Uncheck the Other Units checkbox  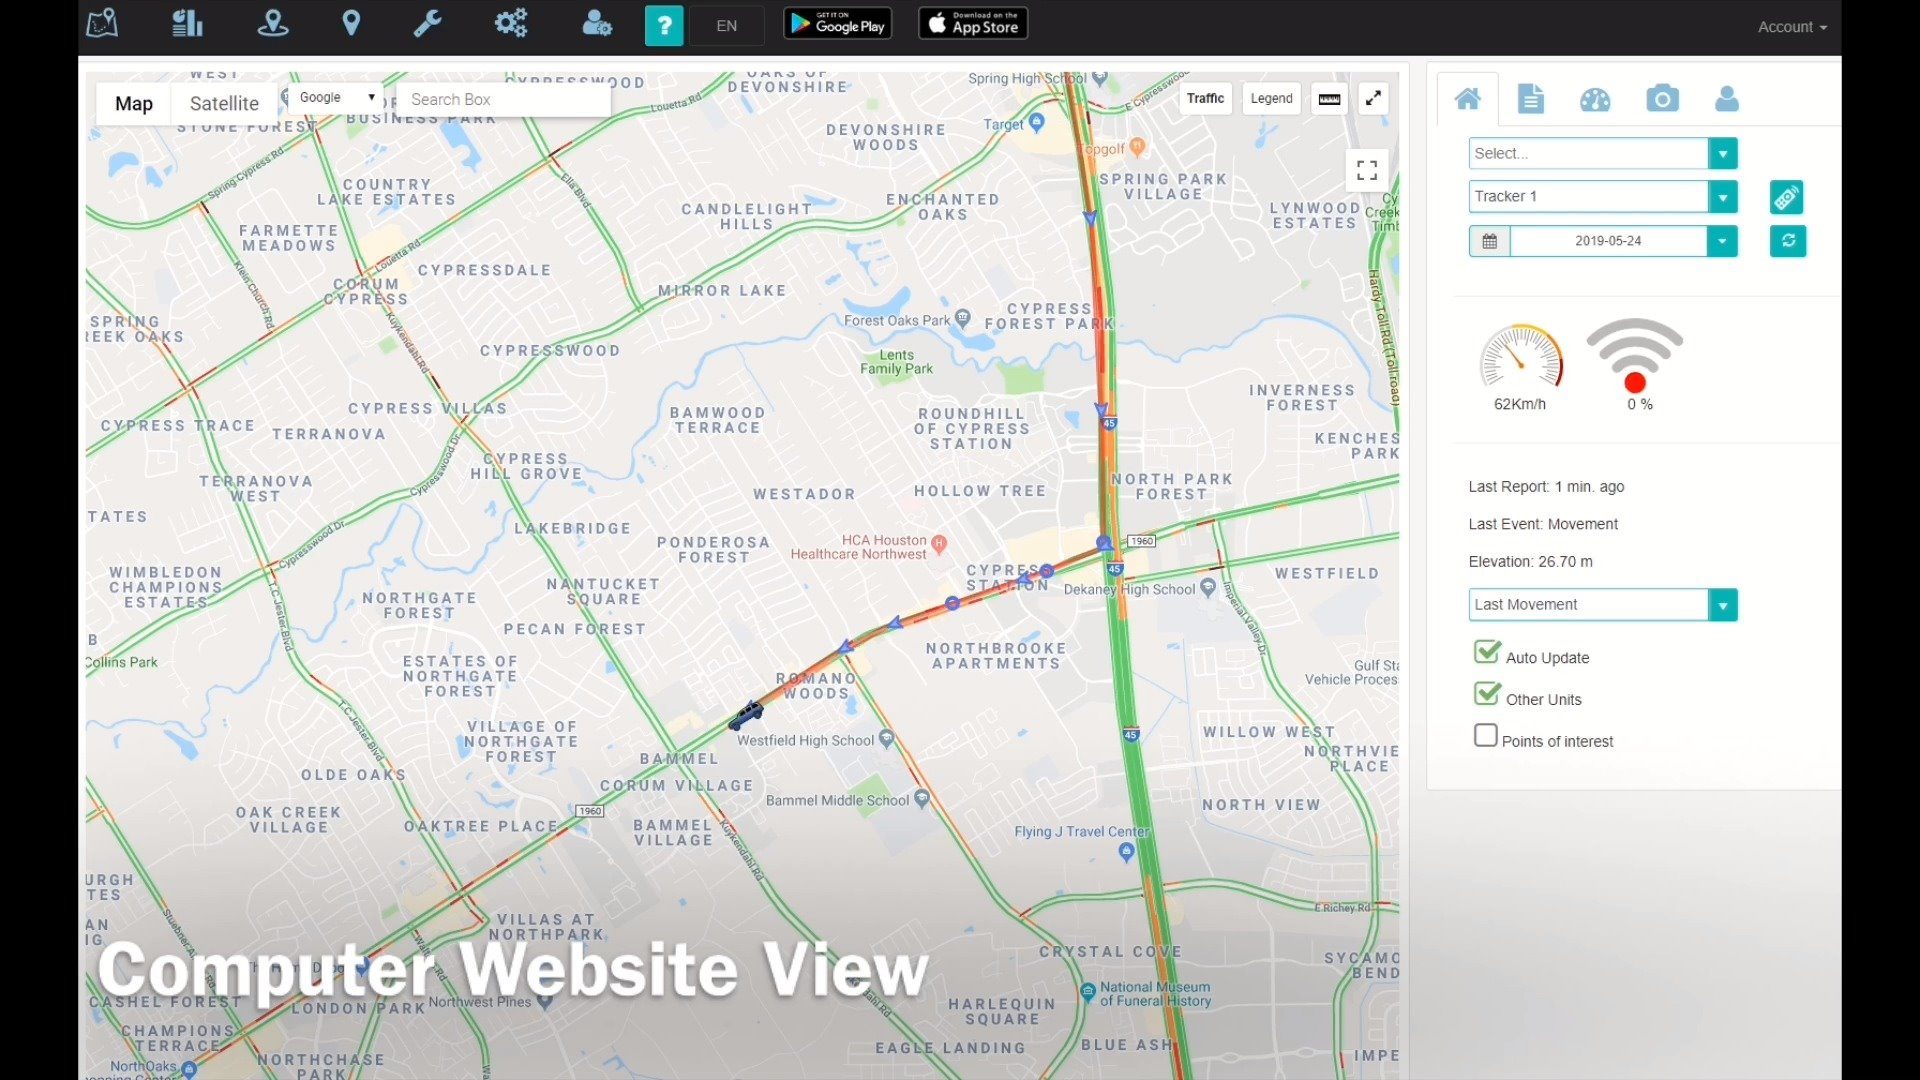(1487, 695)
